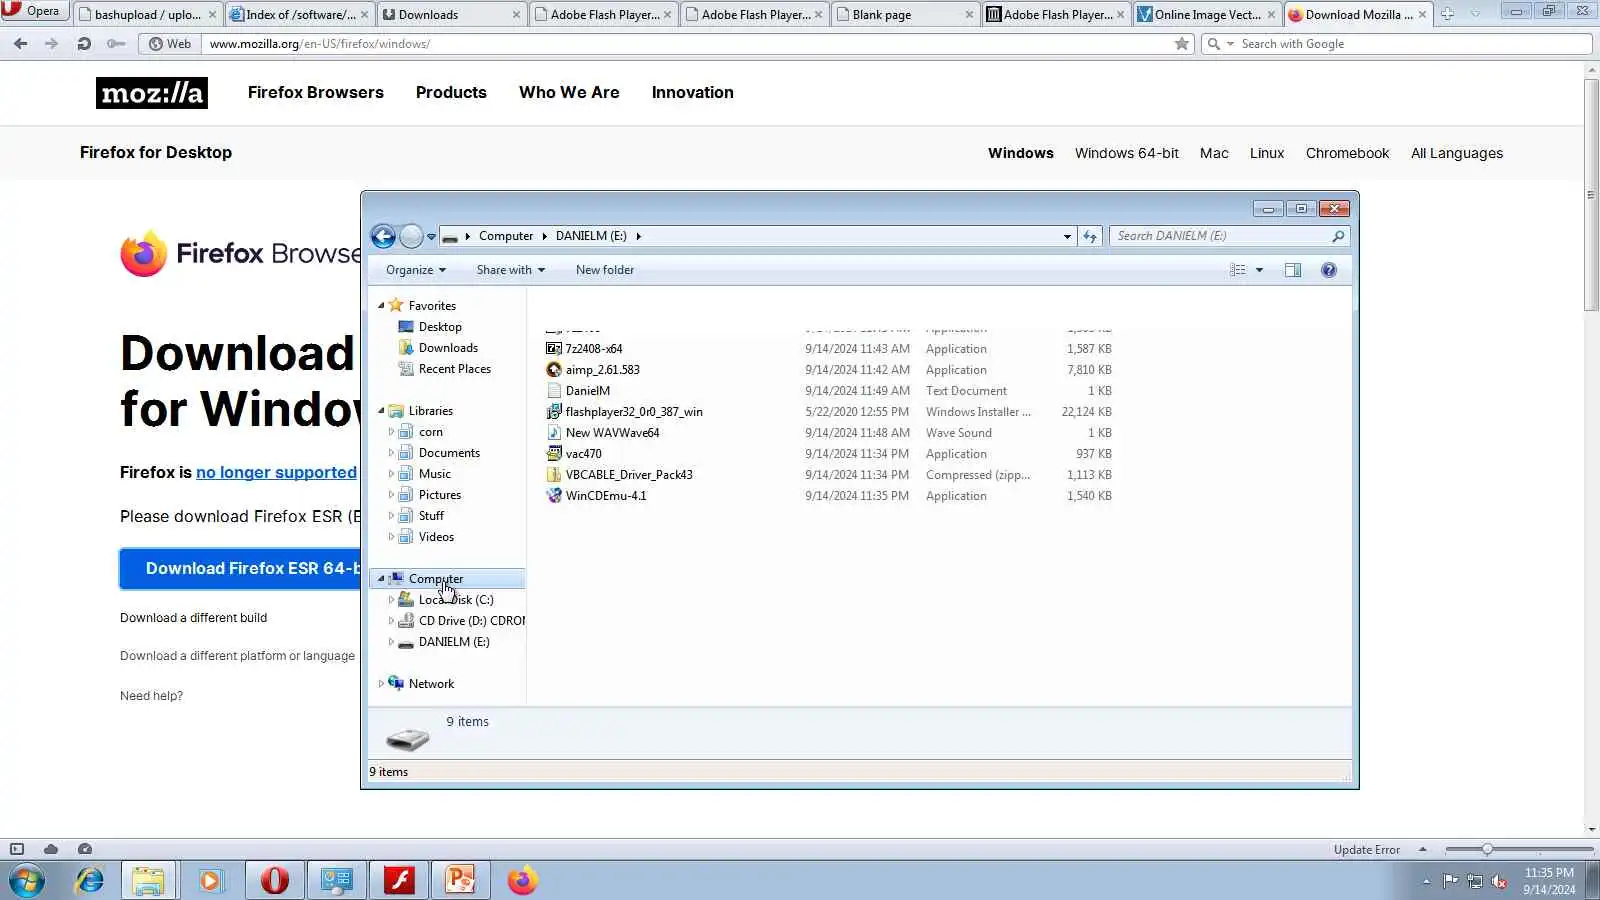The width and height of the screenshot is (1600, 900).
Task: Toggle the Explorer preview pane
Action: pos(1293,270)
